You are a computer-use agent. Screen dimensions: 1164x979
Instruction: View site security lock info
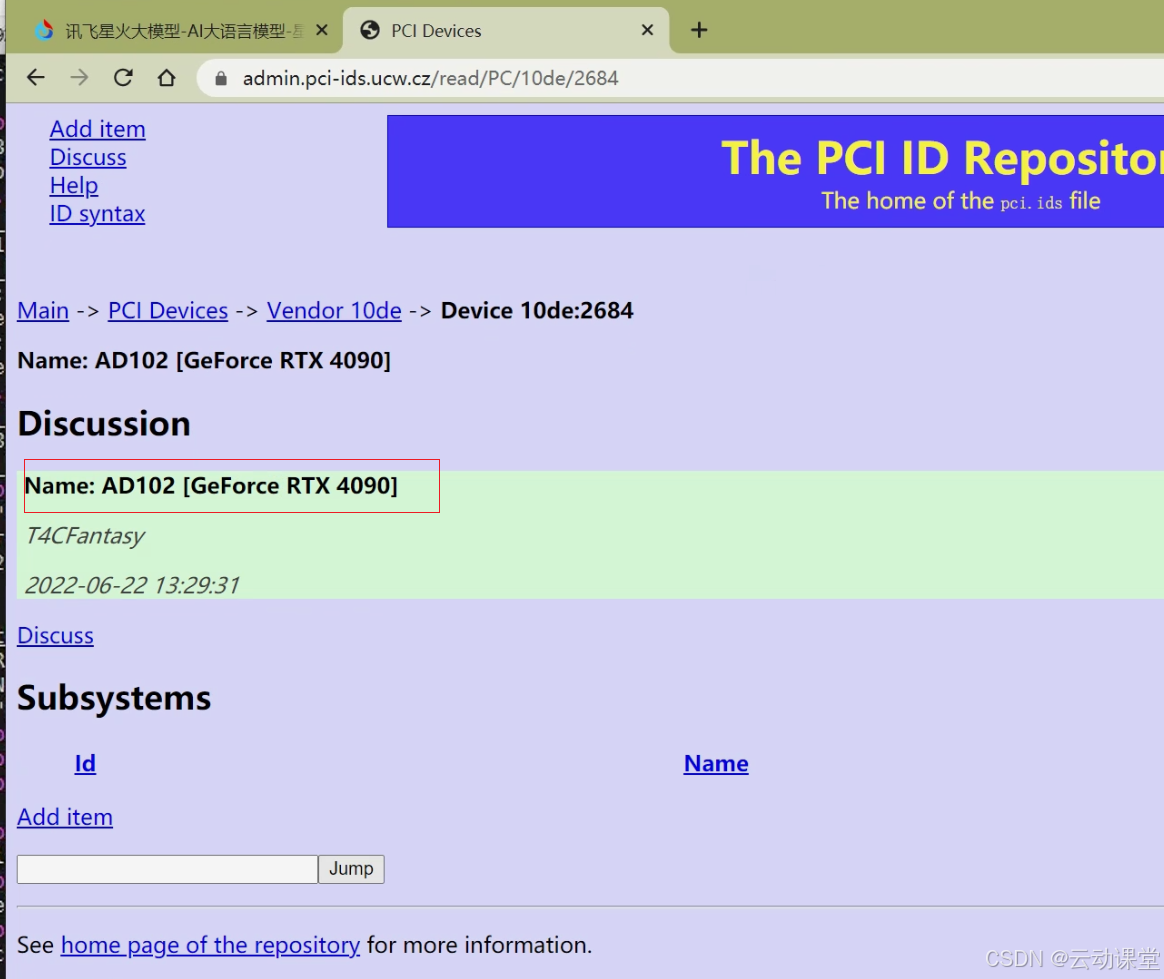click(220, 79)
